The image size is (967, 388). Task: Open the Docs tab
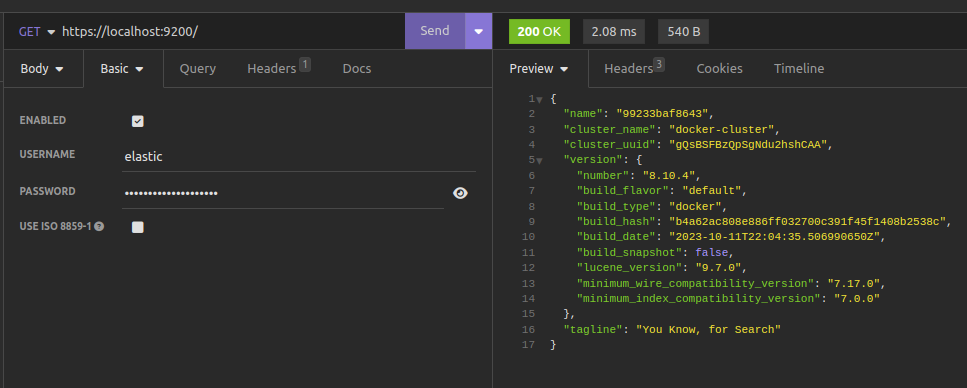point(356,68)
